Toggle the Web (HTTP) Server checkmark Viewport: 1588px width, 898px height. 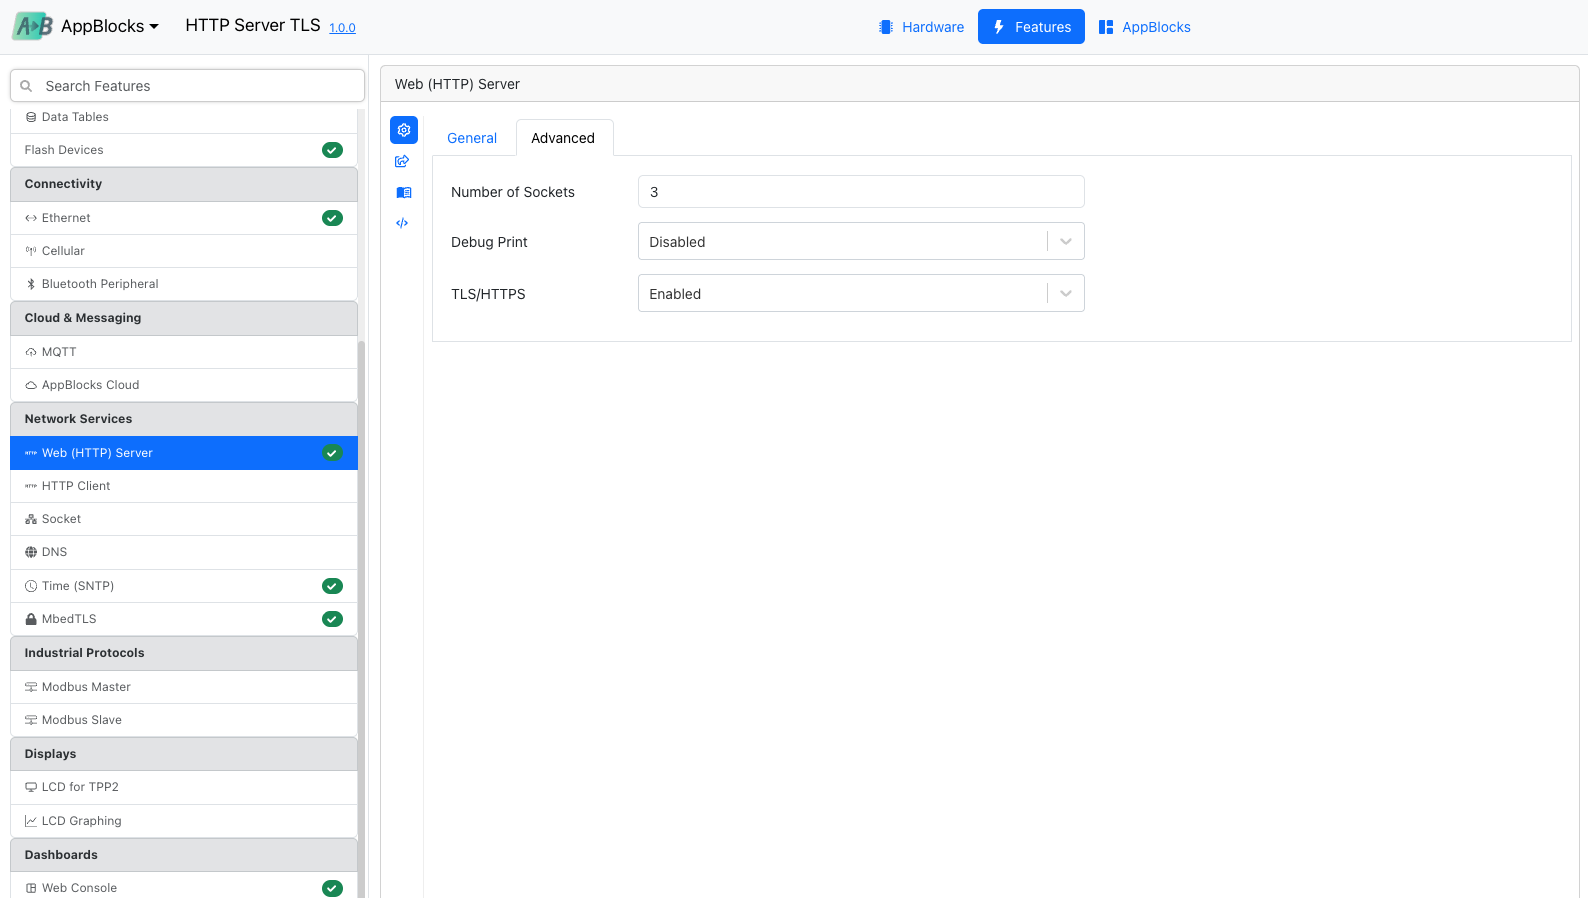333,453
